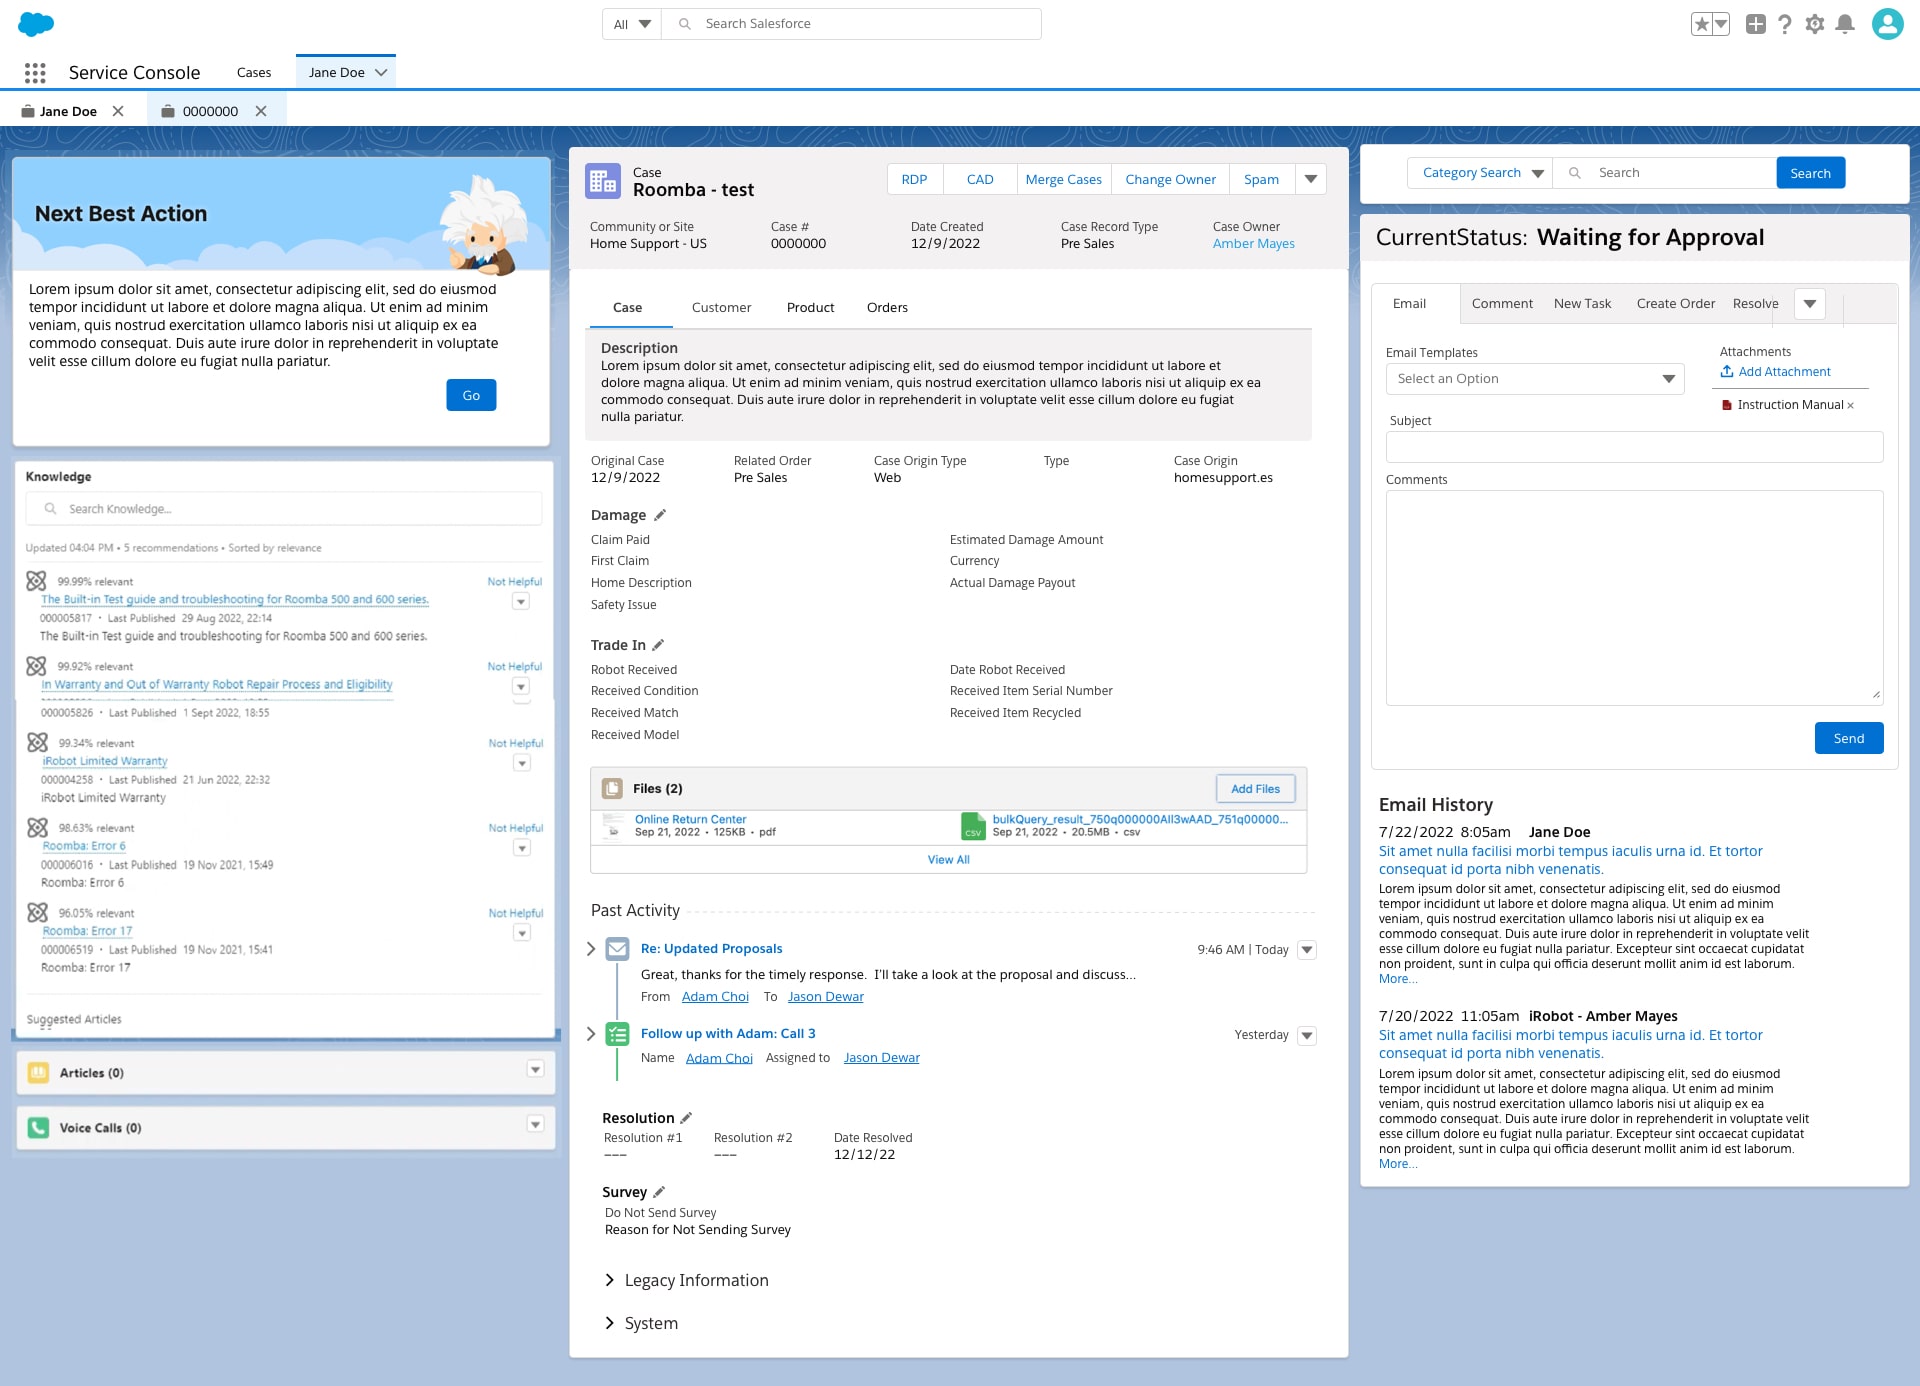Viewport: 1920px width, 1386px height.
Task: Open the notifications bell
Action: pyautogui.click(x=1846, y=24)
